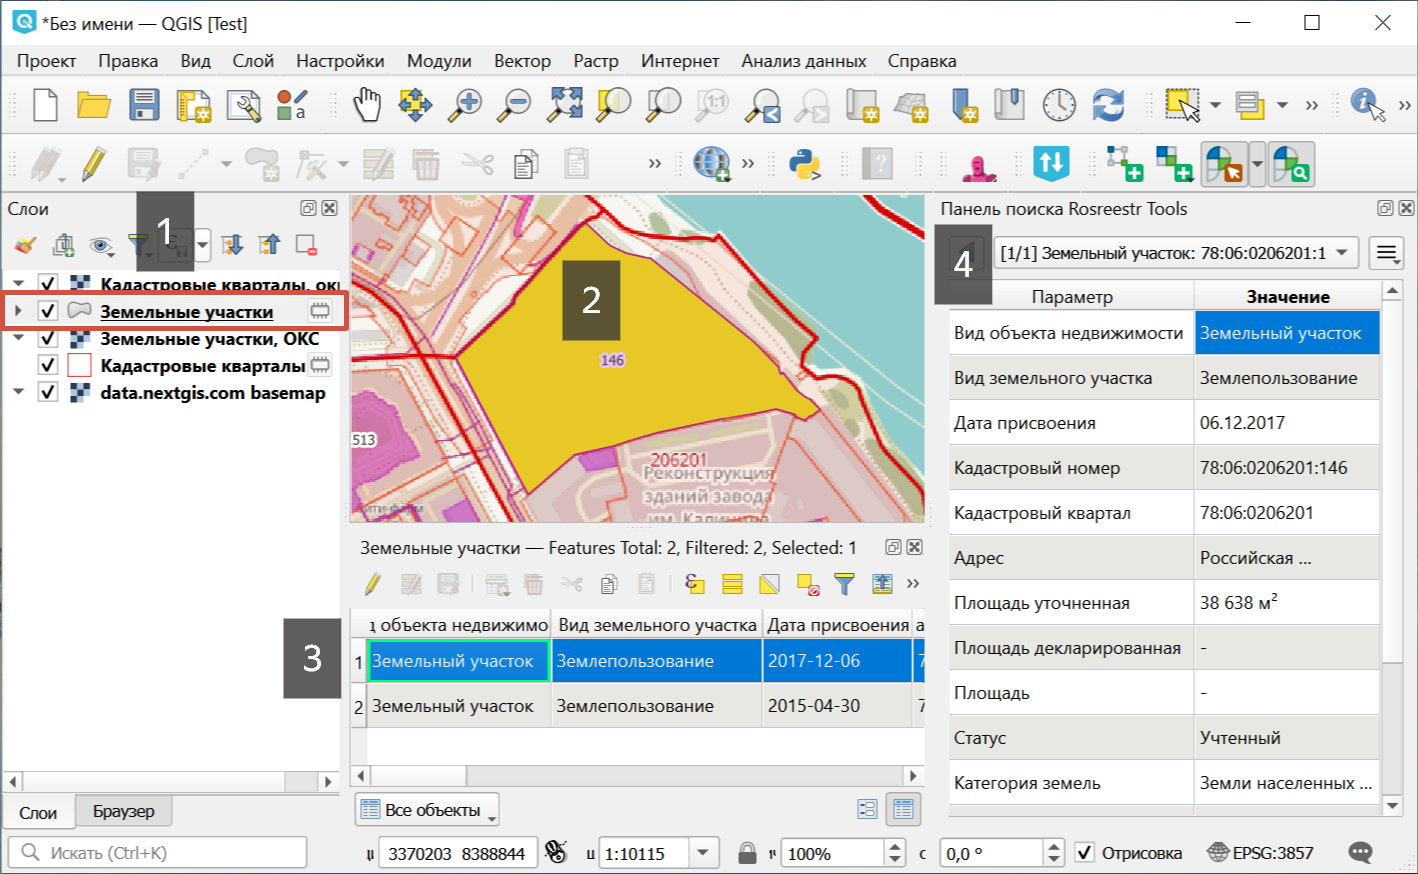Open the Слой menu

coord(253,61)
